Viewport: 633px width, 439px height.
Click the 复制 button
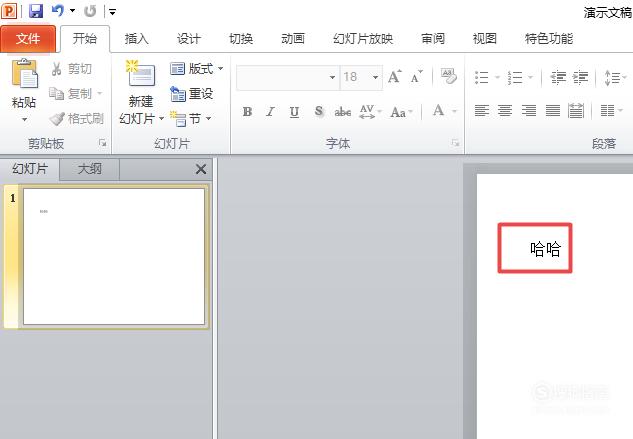pyautogui.click(x=70, y=94)
